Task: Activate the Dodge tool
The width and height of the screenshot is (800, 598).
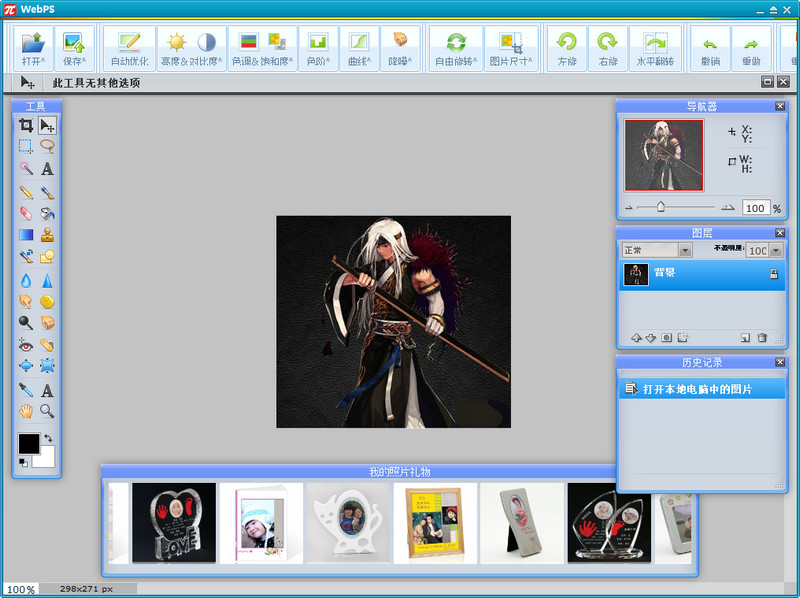Action: [x=26, y=322]
